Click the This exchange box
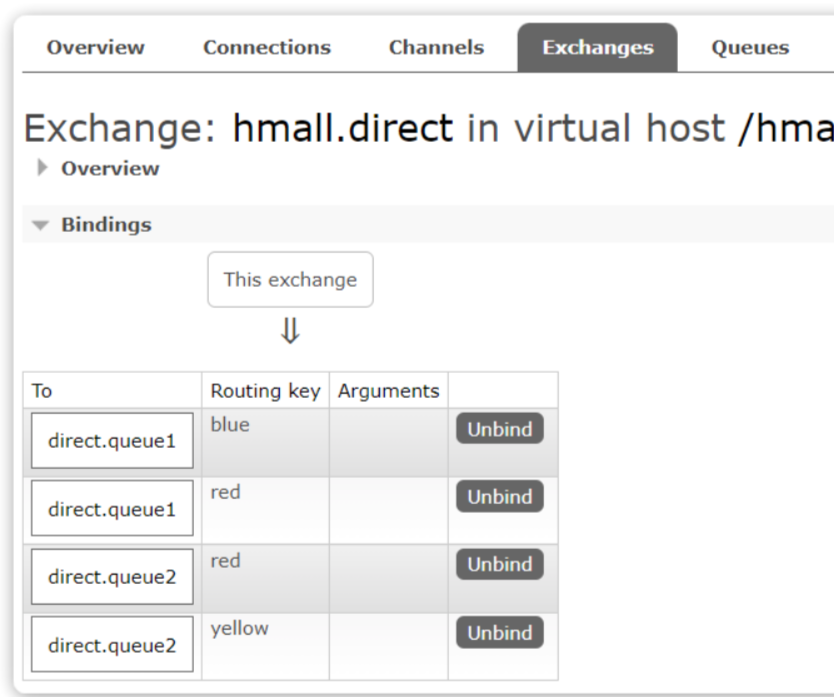This screenshot has height=697, width=834. tap(290, 280)
